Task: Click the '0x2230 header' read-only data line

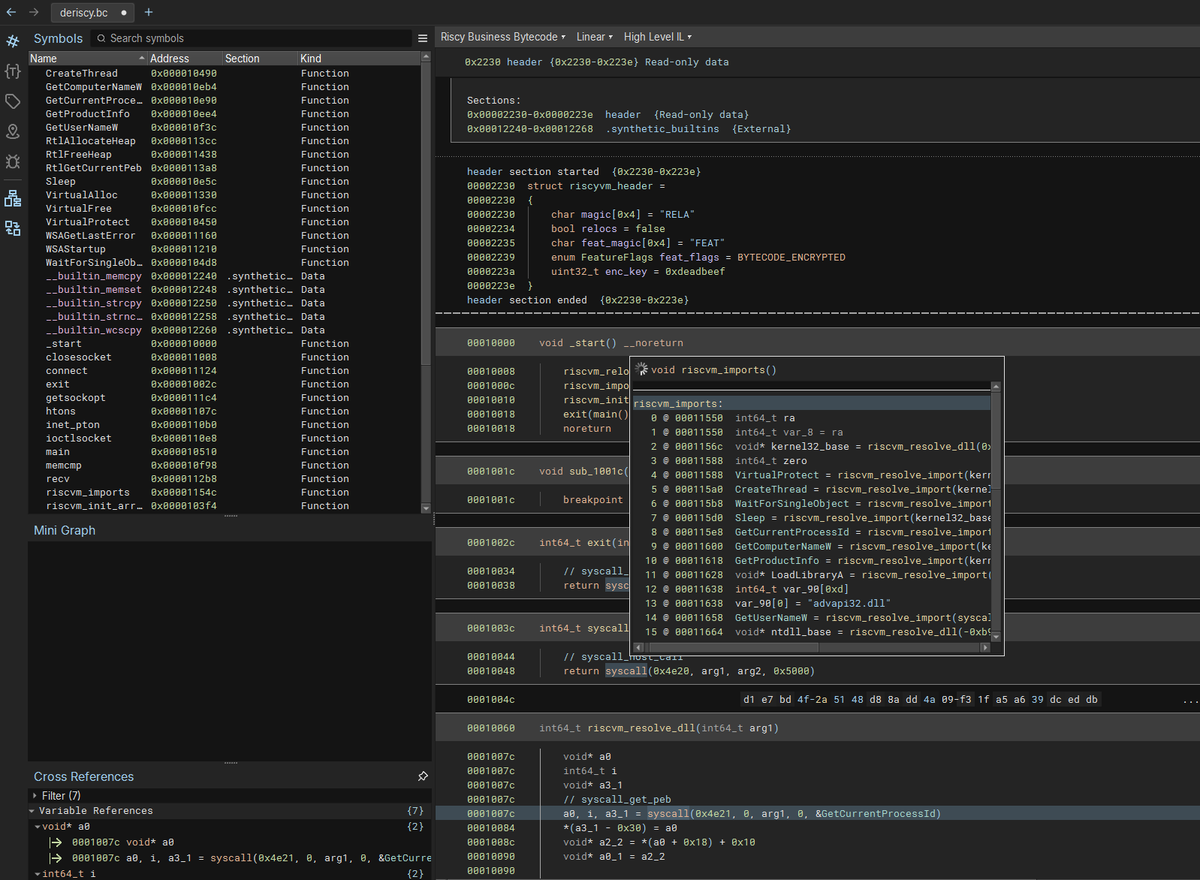Action: (597, 62)
